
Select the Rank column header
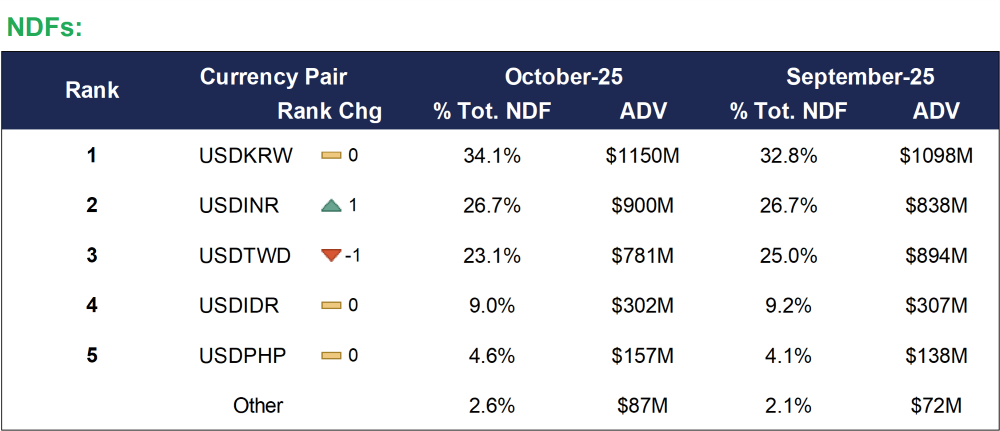click(92, 91)
